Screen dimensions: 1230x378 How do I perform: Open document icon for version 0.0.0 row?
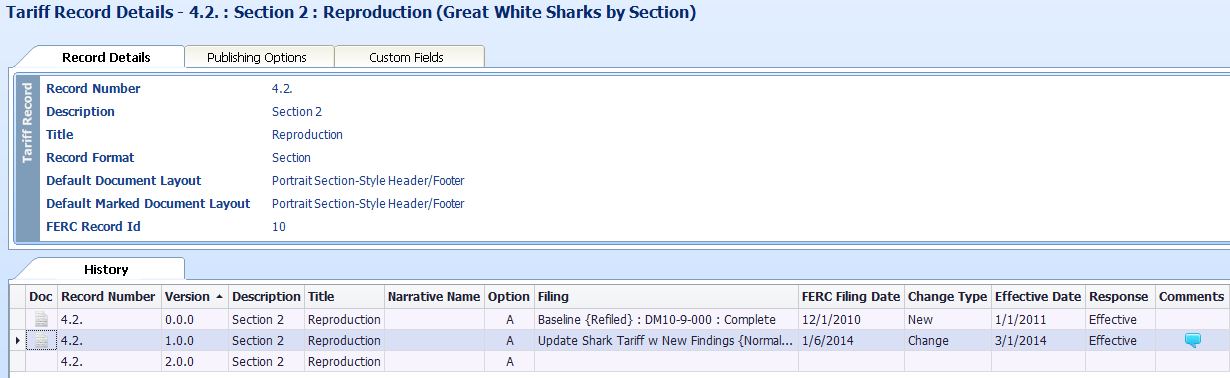point(41,319)
